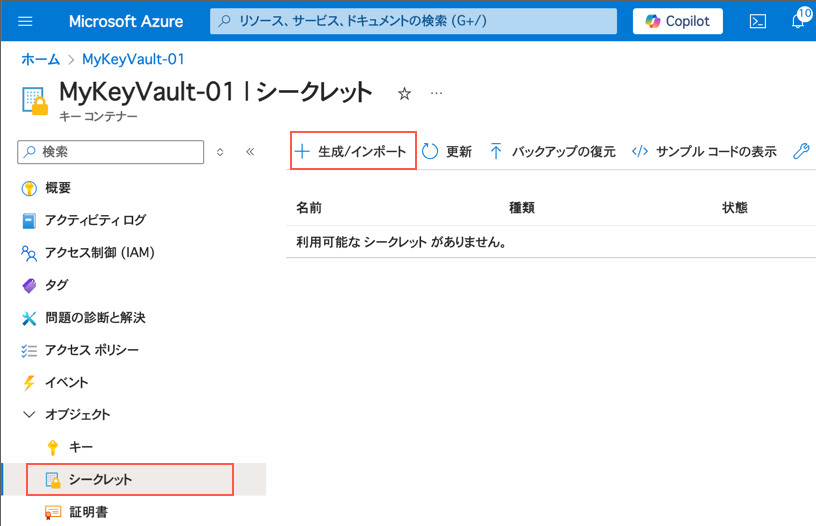816x526 pixels.
Task: Open キー under オブジェクト
Action: pyautogui.click(x=81, y=447)
